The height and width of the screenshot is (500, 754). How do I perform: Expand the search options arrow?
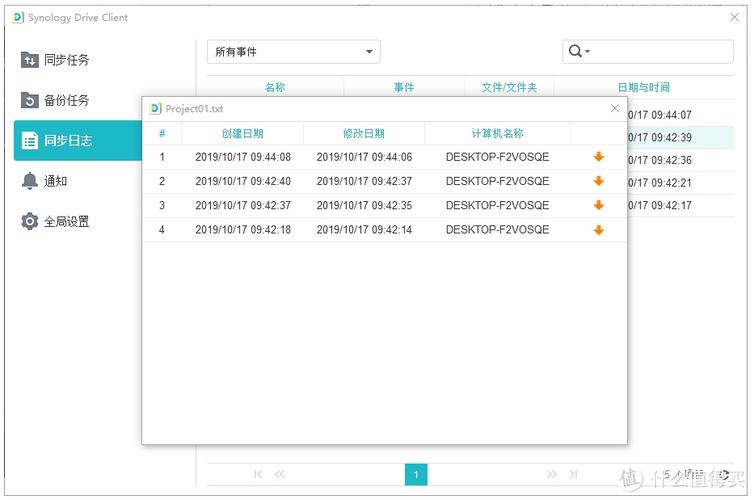[588, 52]
